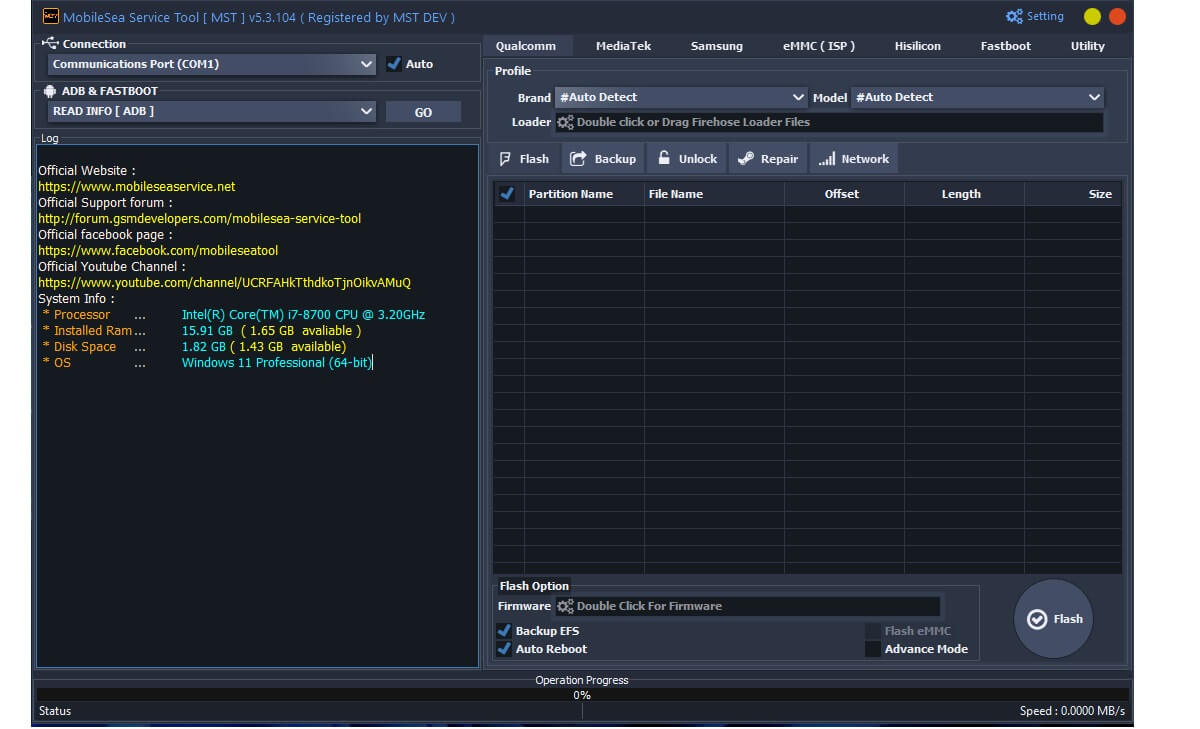Click the Unlock padlock icon
Screen dimensions: 1200x729
(x=664, y=158)
